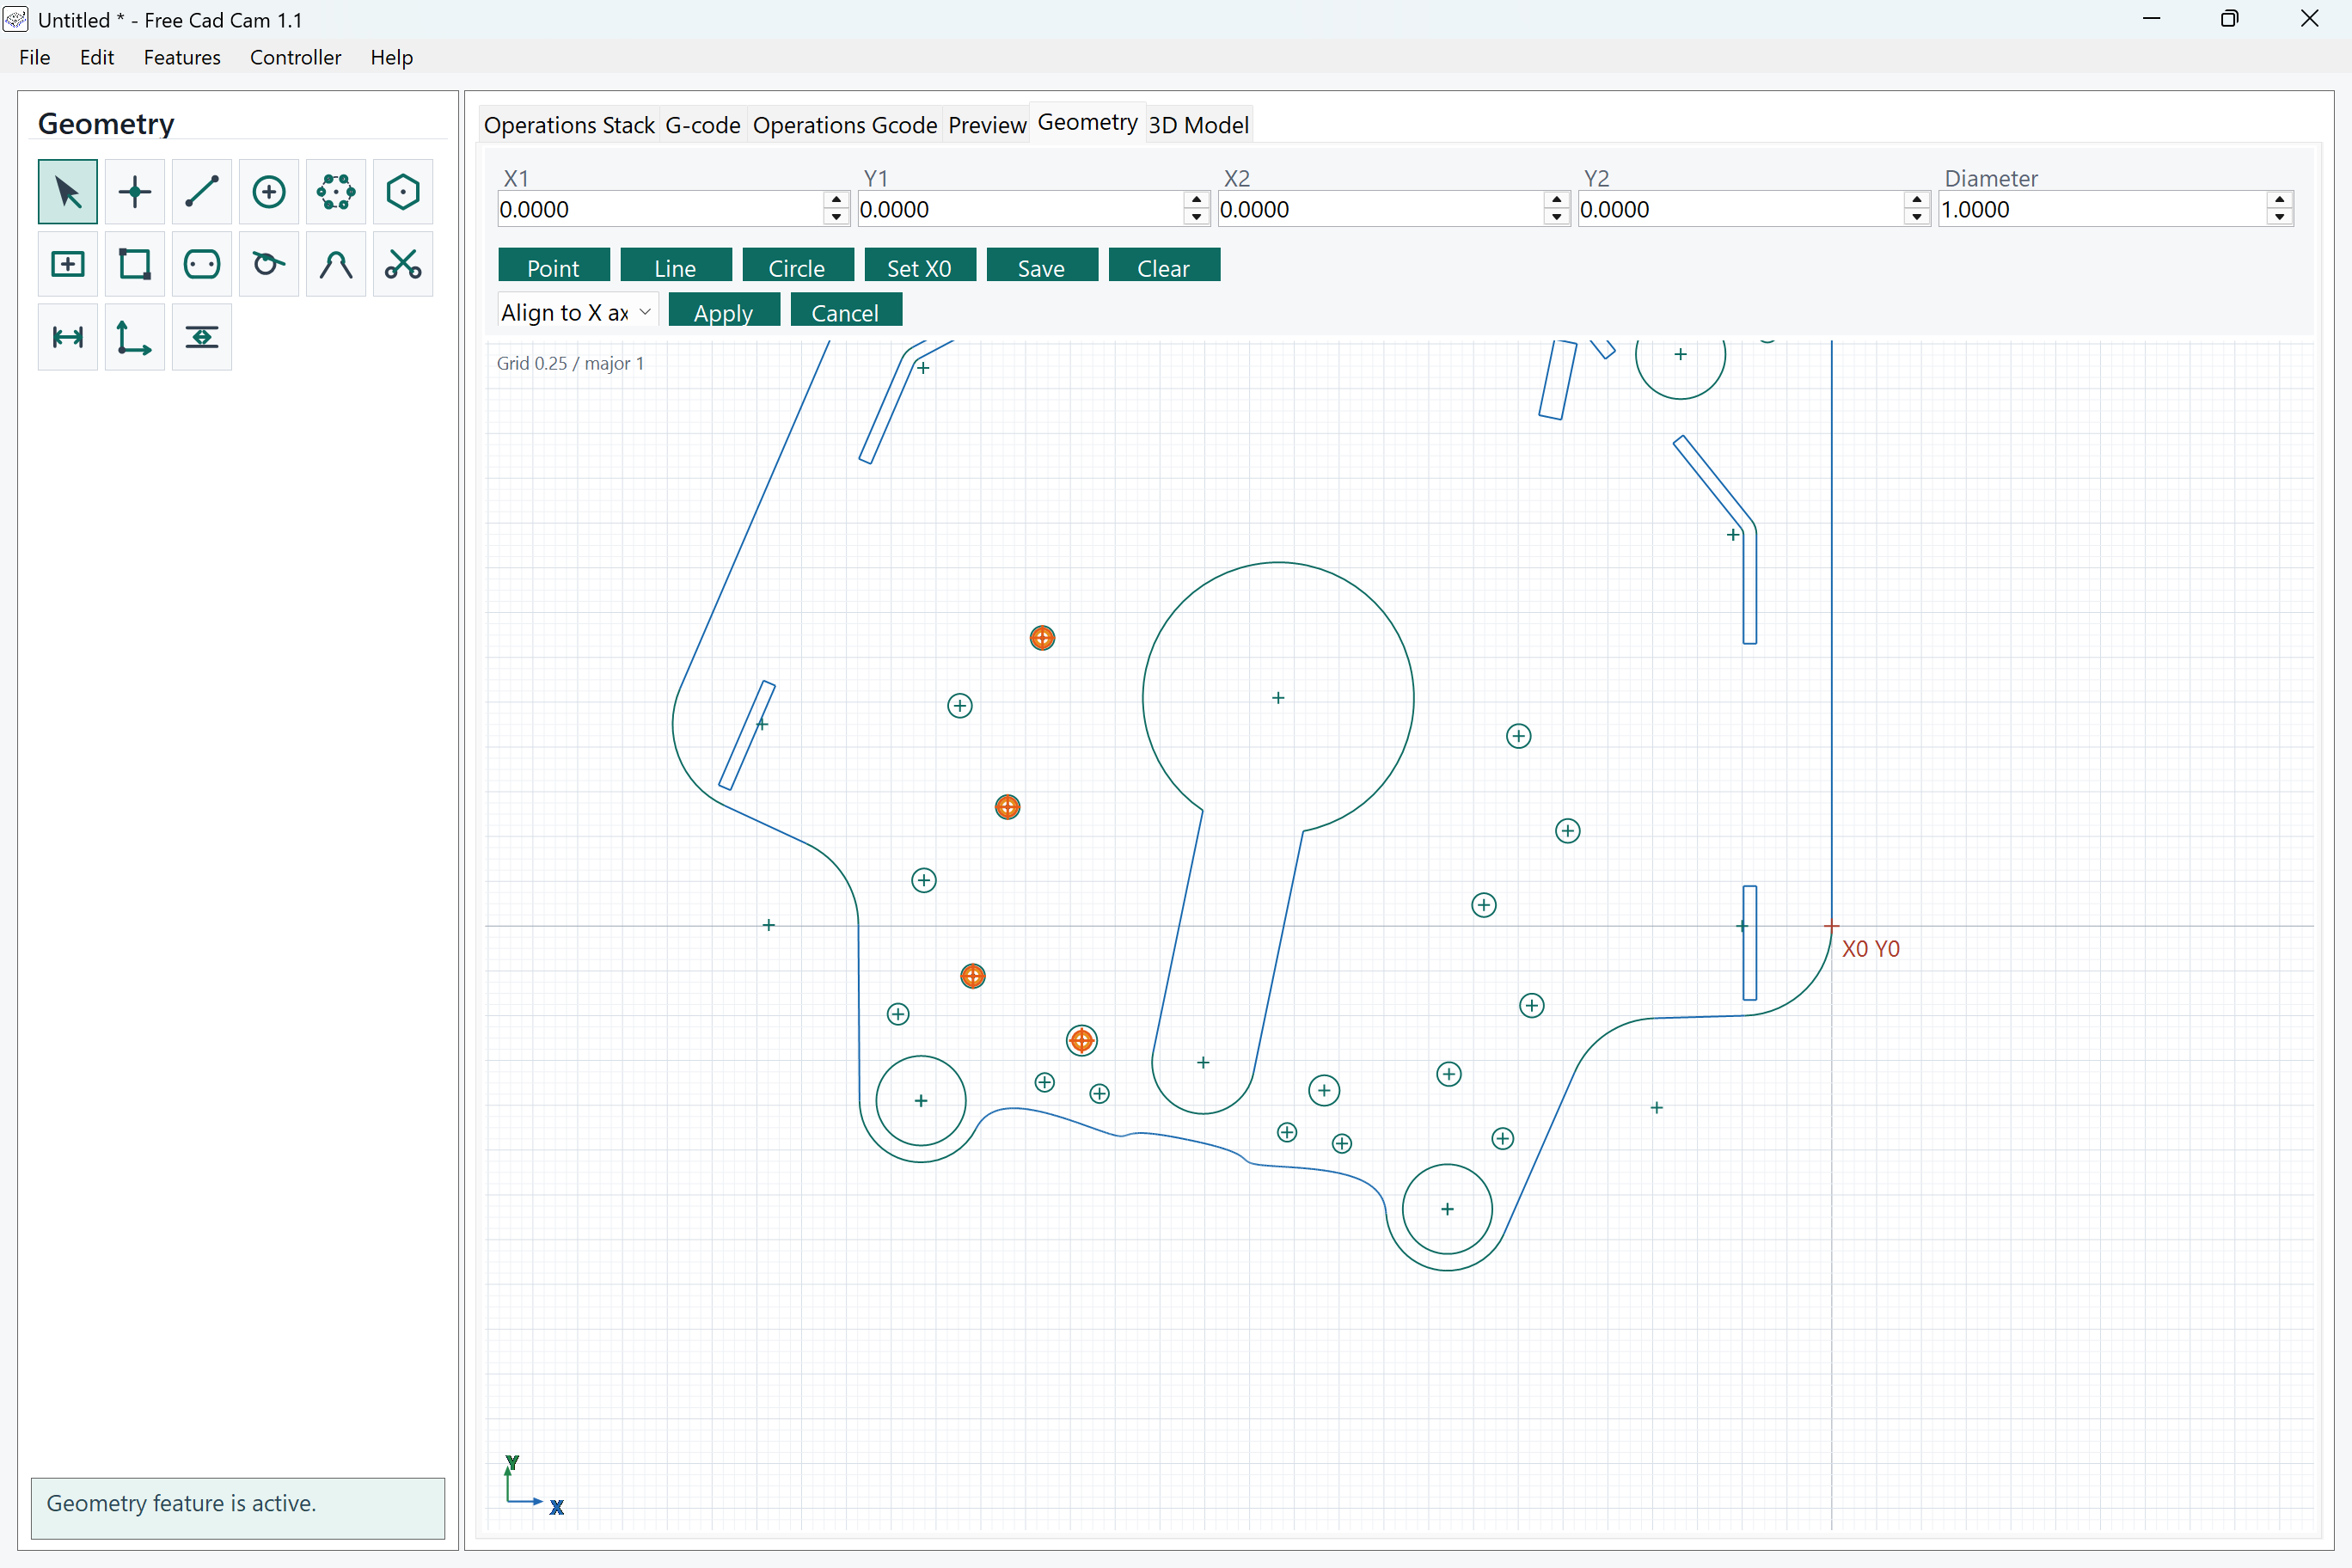Select the arrow pointer selection tool

pos(67,191)
